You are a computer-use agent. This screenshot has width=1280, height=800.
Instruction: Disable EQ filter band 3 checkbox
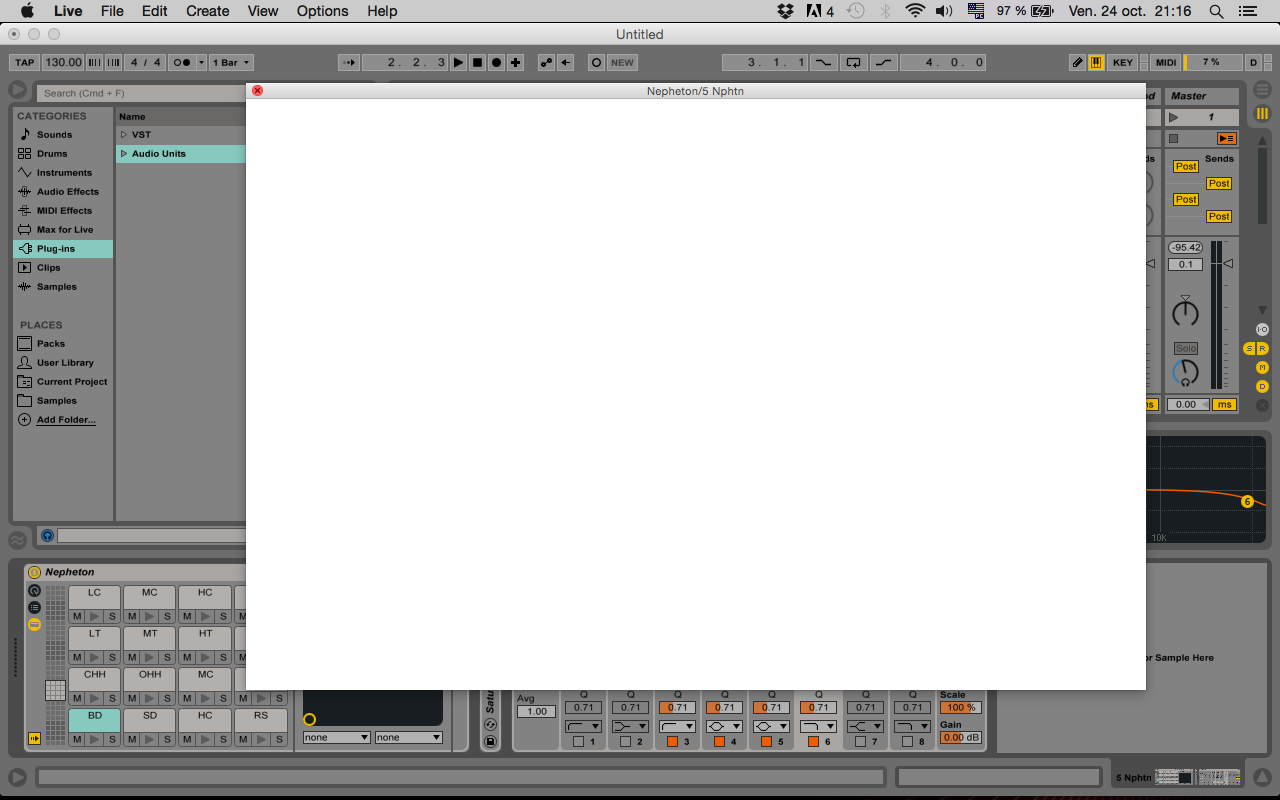click(673, 742)
